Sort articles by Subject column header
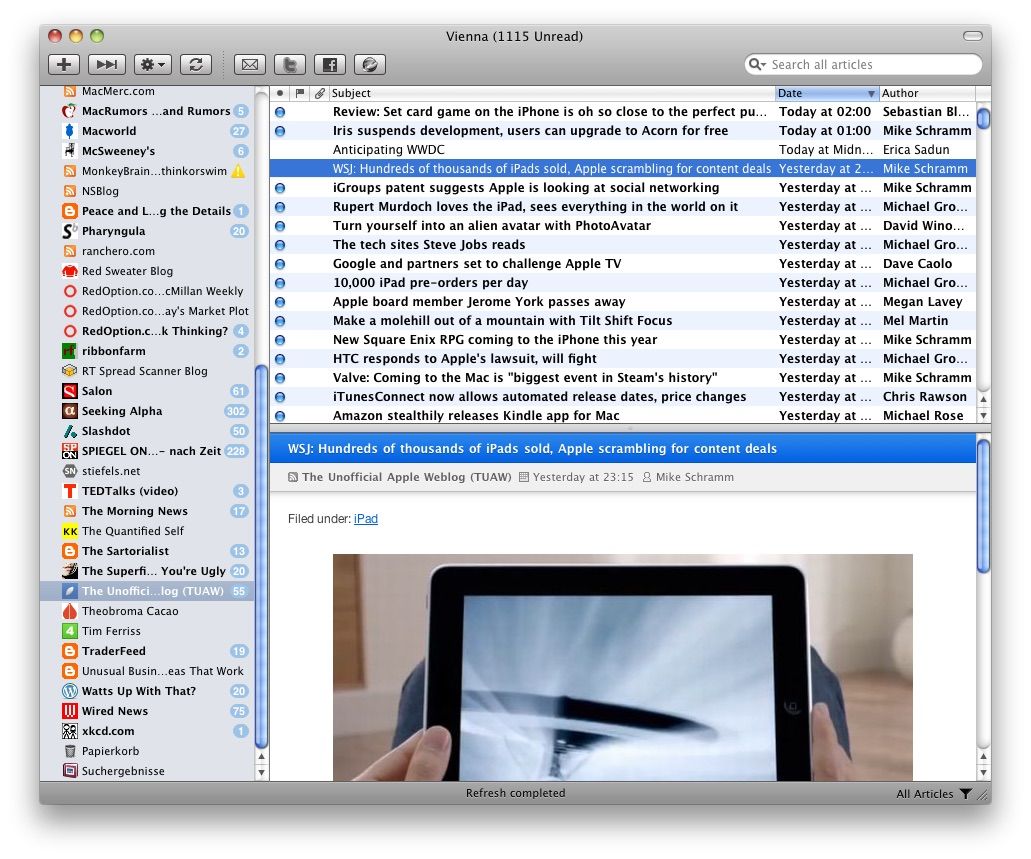 (x=552, y=93)
